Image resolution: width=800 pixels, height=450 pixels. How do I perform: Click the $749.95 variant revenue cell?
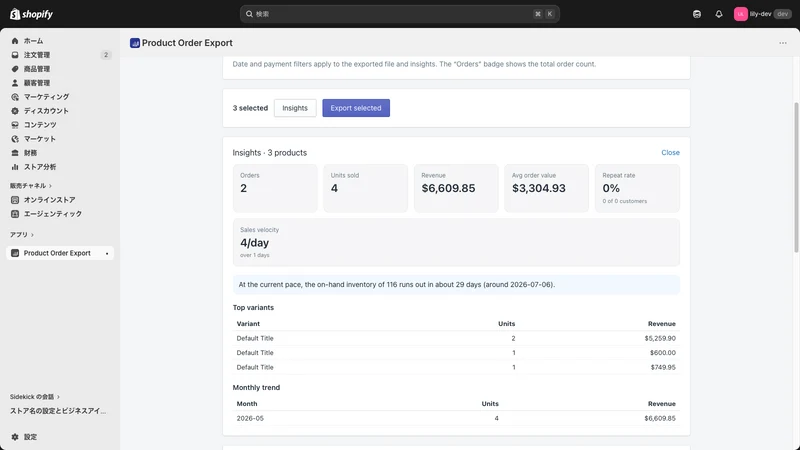pyautogui.click(x=663, y=367)
